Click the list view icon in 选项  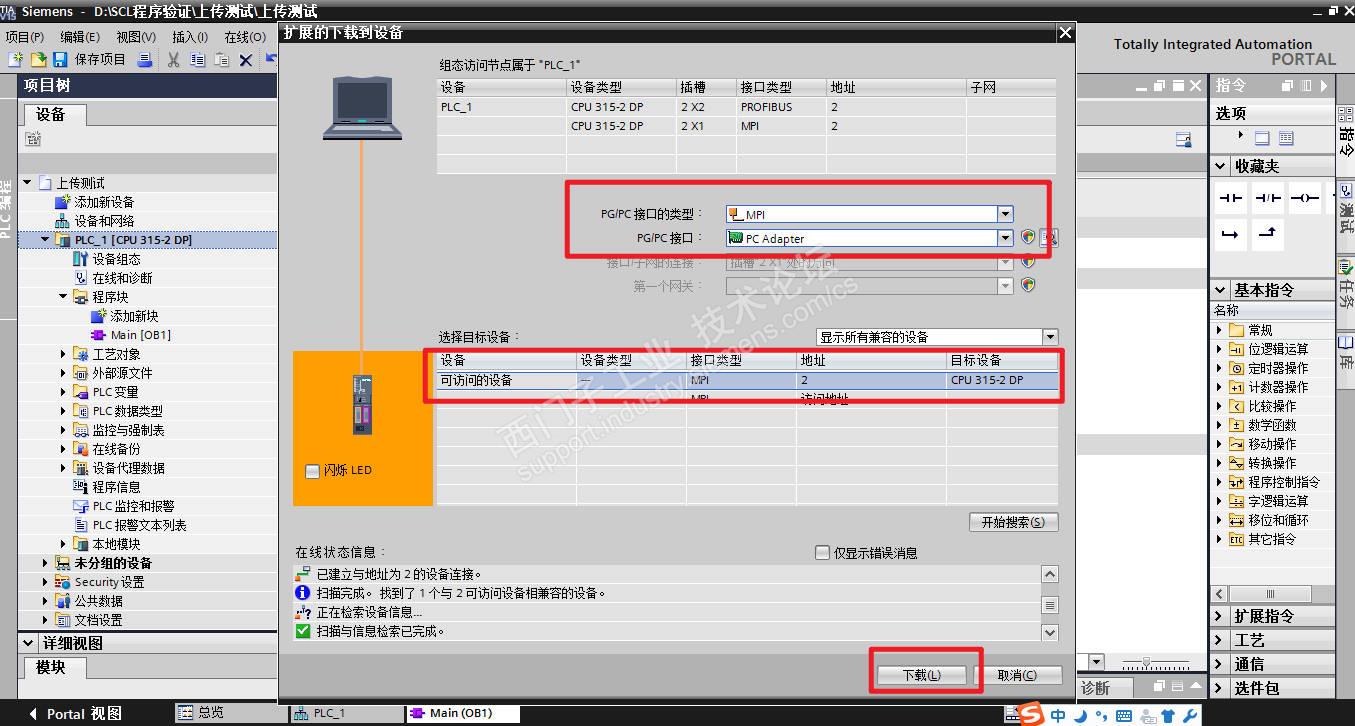(x=1286, y=138)
